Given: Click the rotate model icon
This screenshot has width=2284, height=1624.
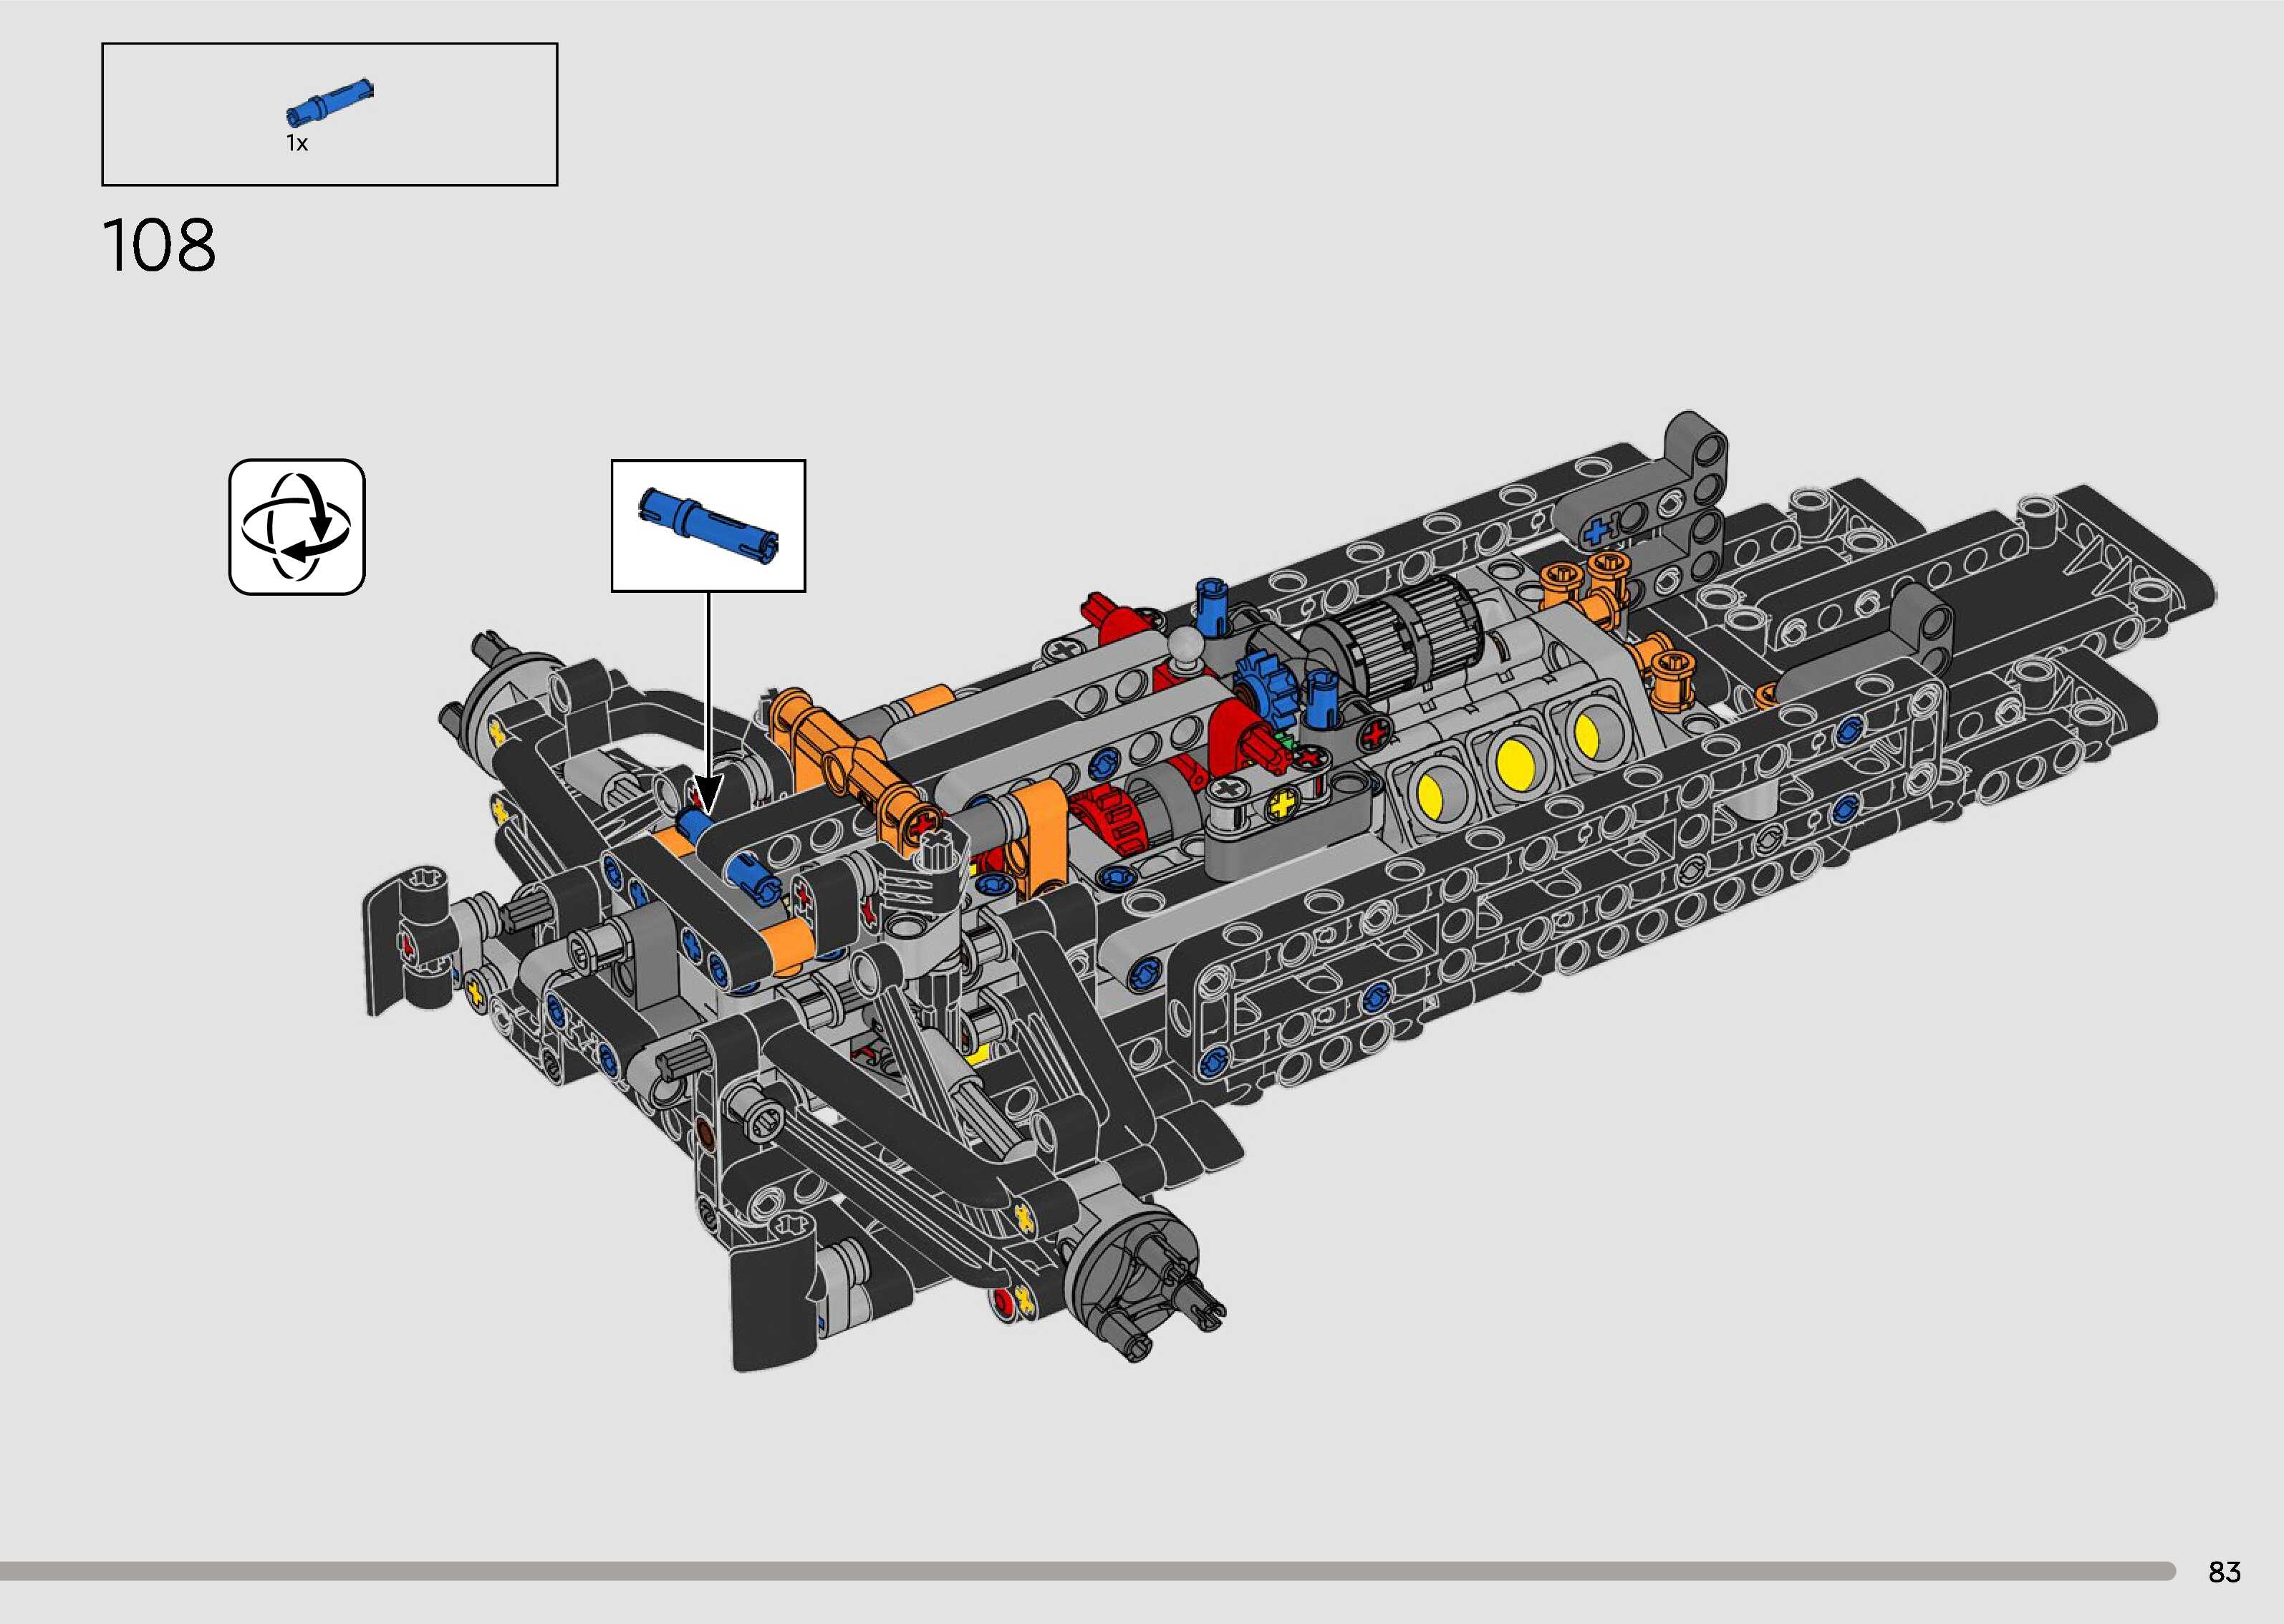Looking at the screenshot, I should pyautogui.click(x=297, y=527).
